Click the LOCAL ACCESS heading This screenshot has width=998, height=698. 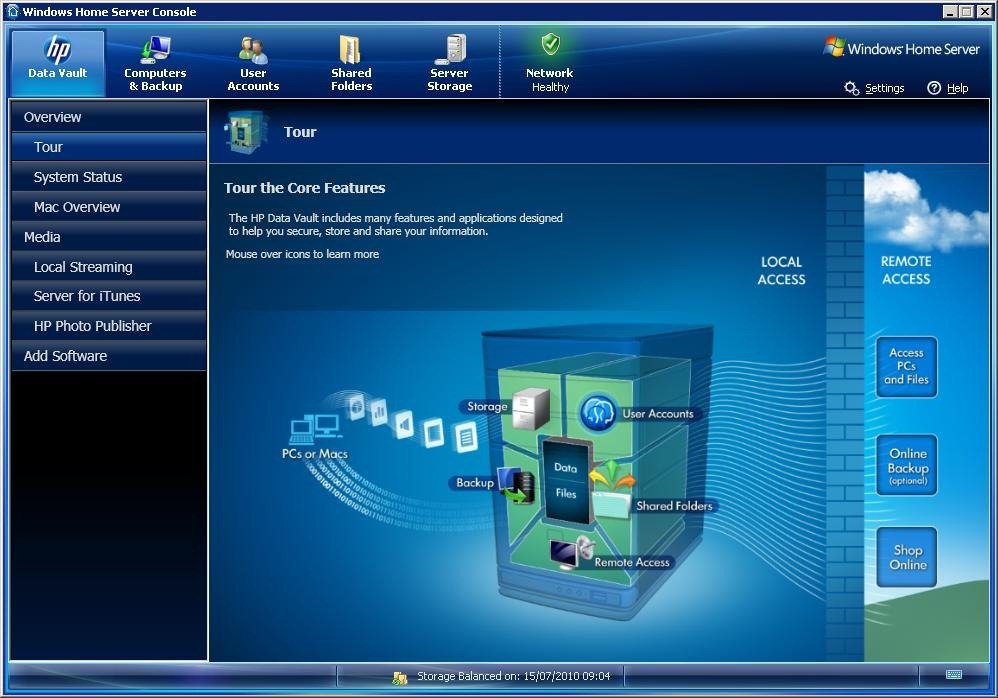point(781,270)
